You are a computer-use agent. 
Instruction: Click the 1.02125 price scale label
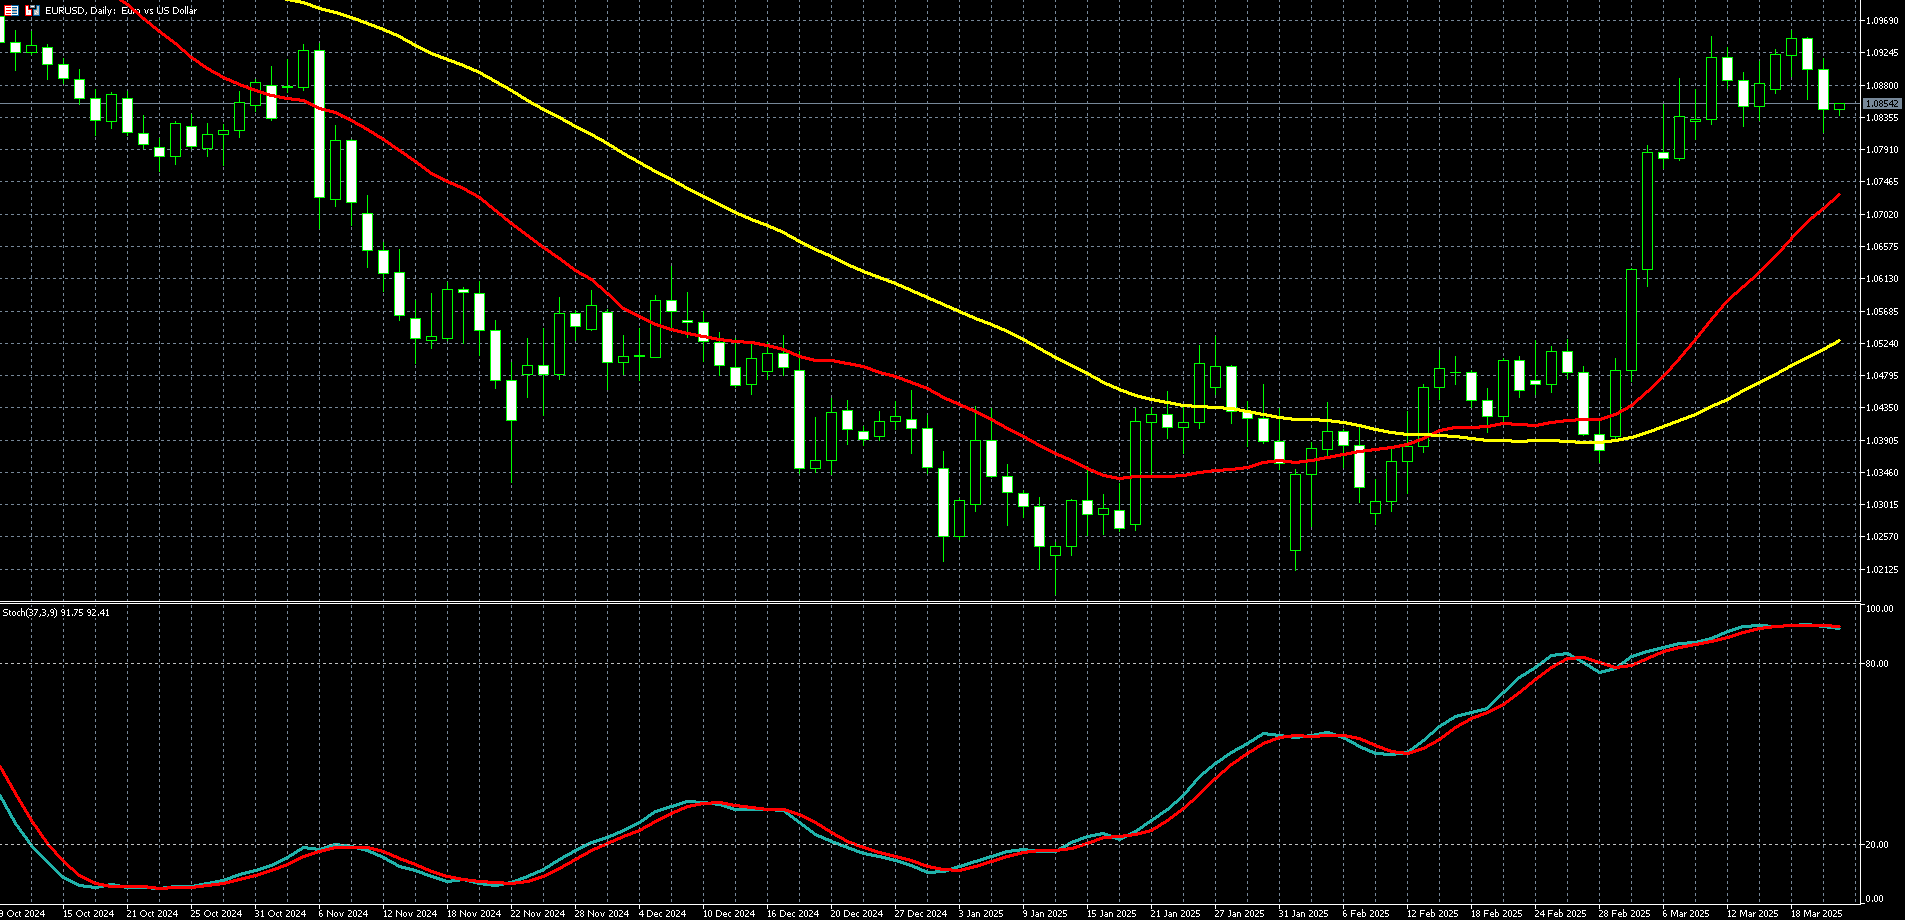click(1882, 570)
